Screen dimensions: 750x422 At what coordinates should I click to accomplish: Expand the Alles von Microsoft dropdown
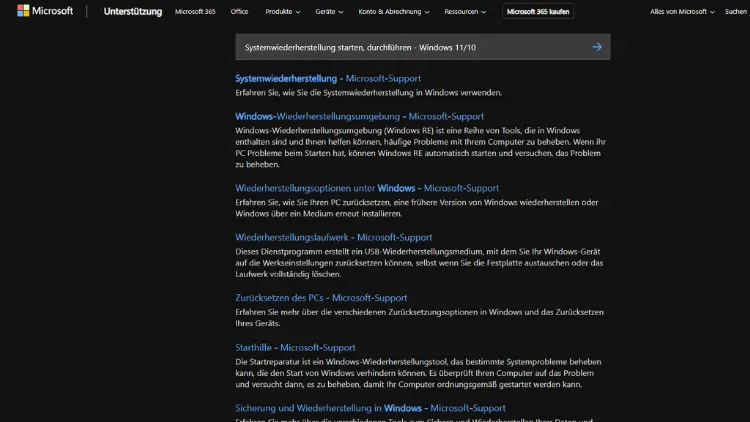pyautogui.click(x=682, y=11)
